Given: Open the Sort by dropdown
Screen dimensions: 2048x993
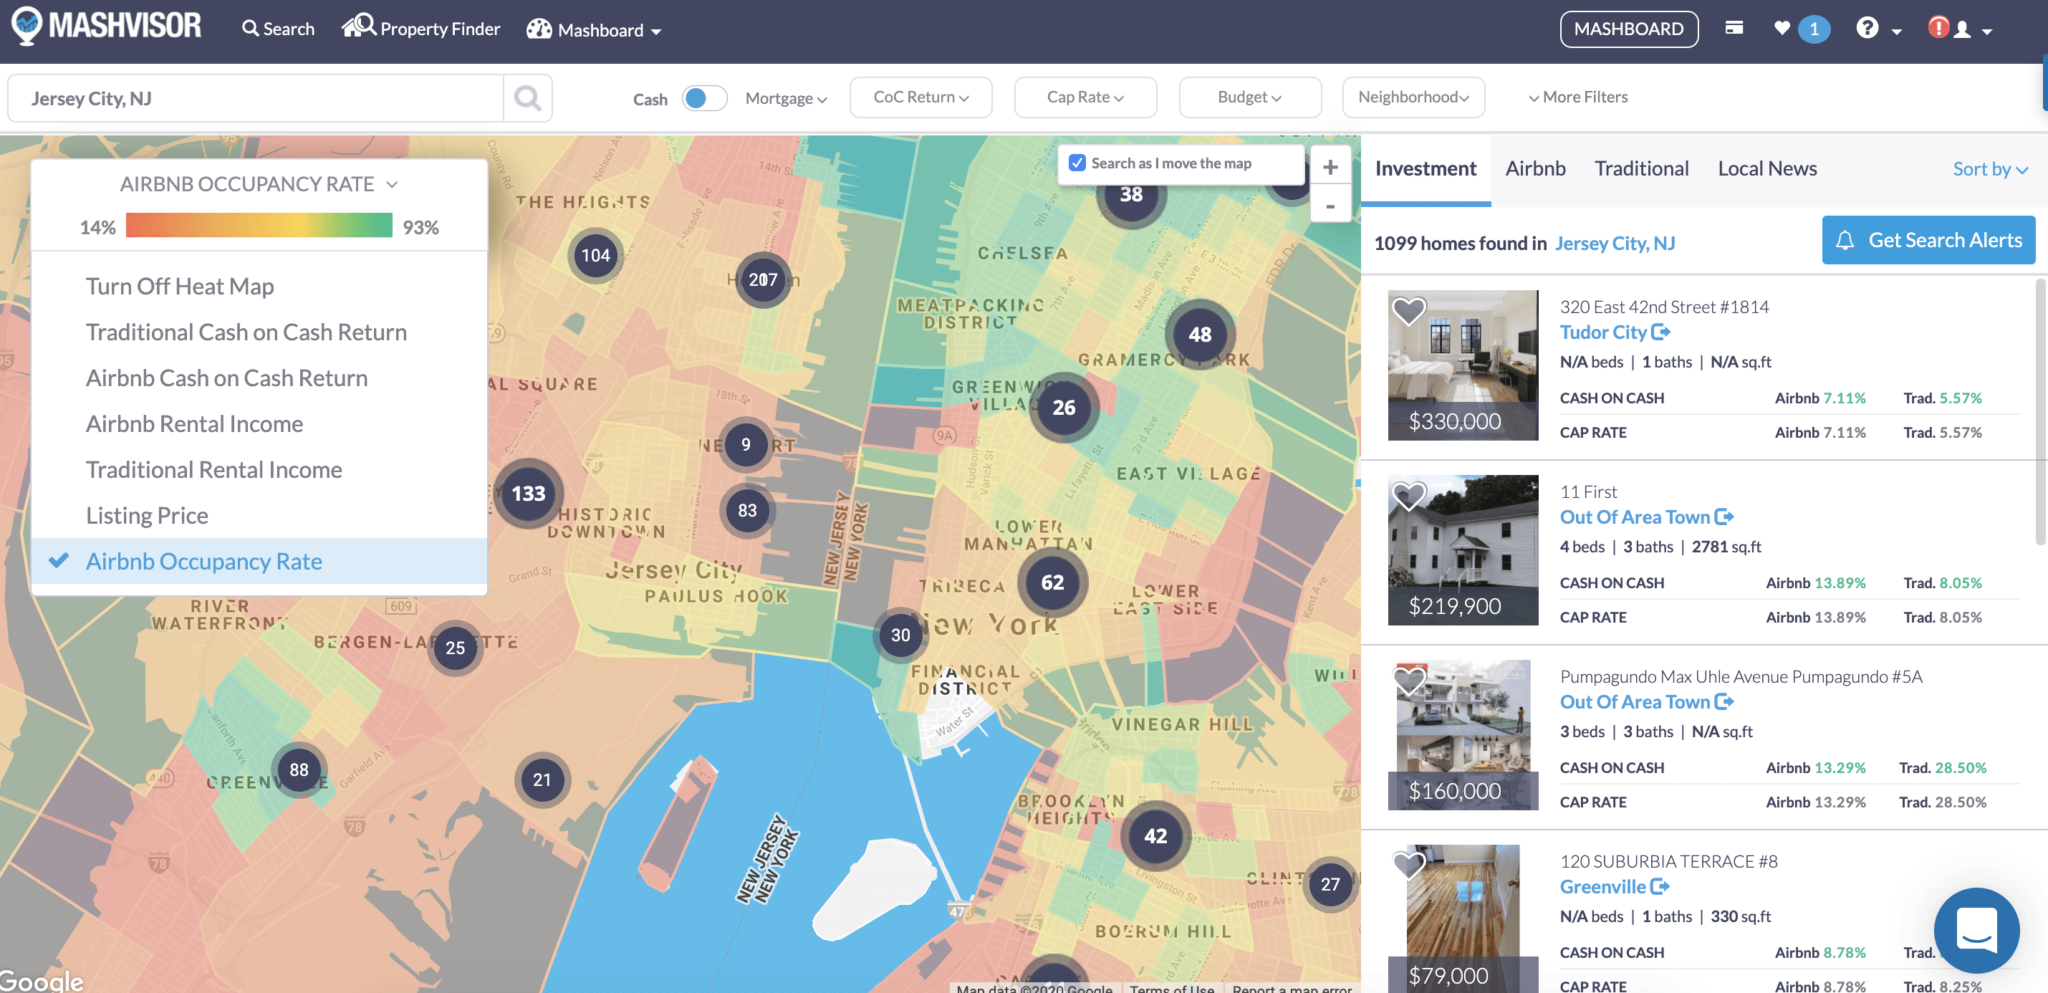Looking at the screenshot, I should [1989, 169].
